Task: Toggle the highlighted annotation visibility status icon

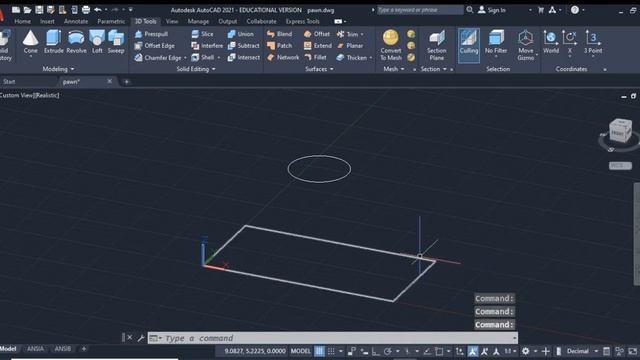Action: (x=473, y=351)
